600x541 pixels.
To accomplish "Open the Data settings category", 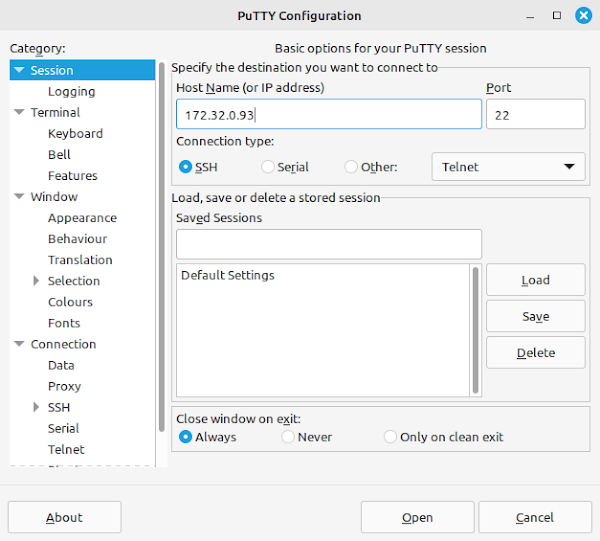I will point(61,365).
